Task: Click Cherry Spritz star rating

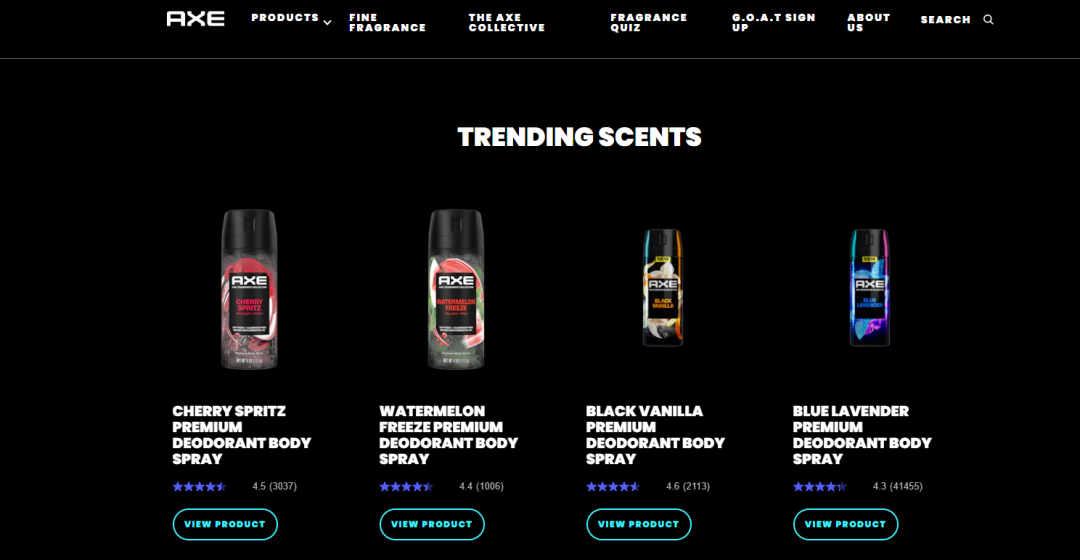Action: [x=200, y=486]
